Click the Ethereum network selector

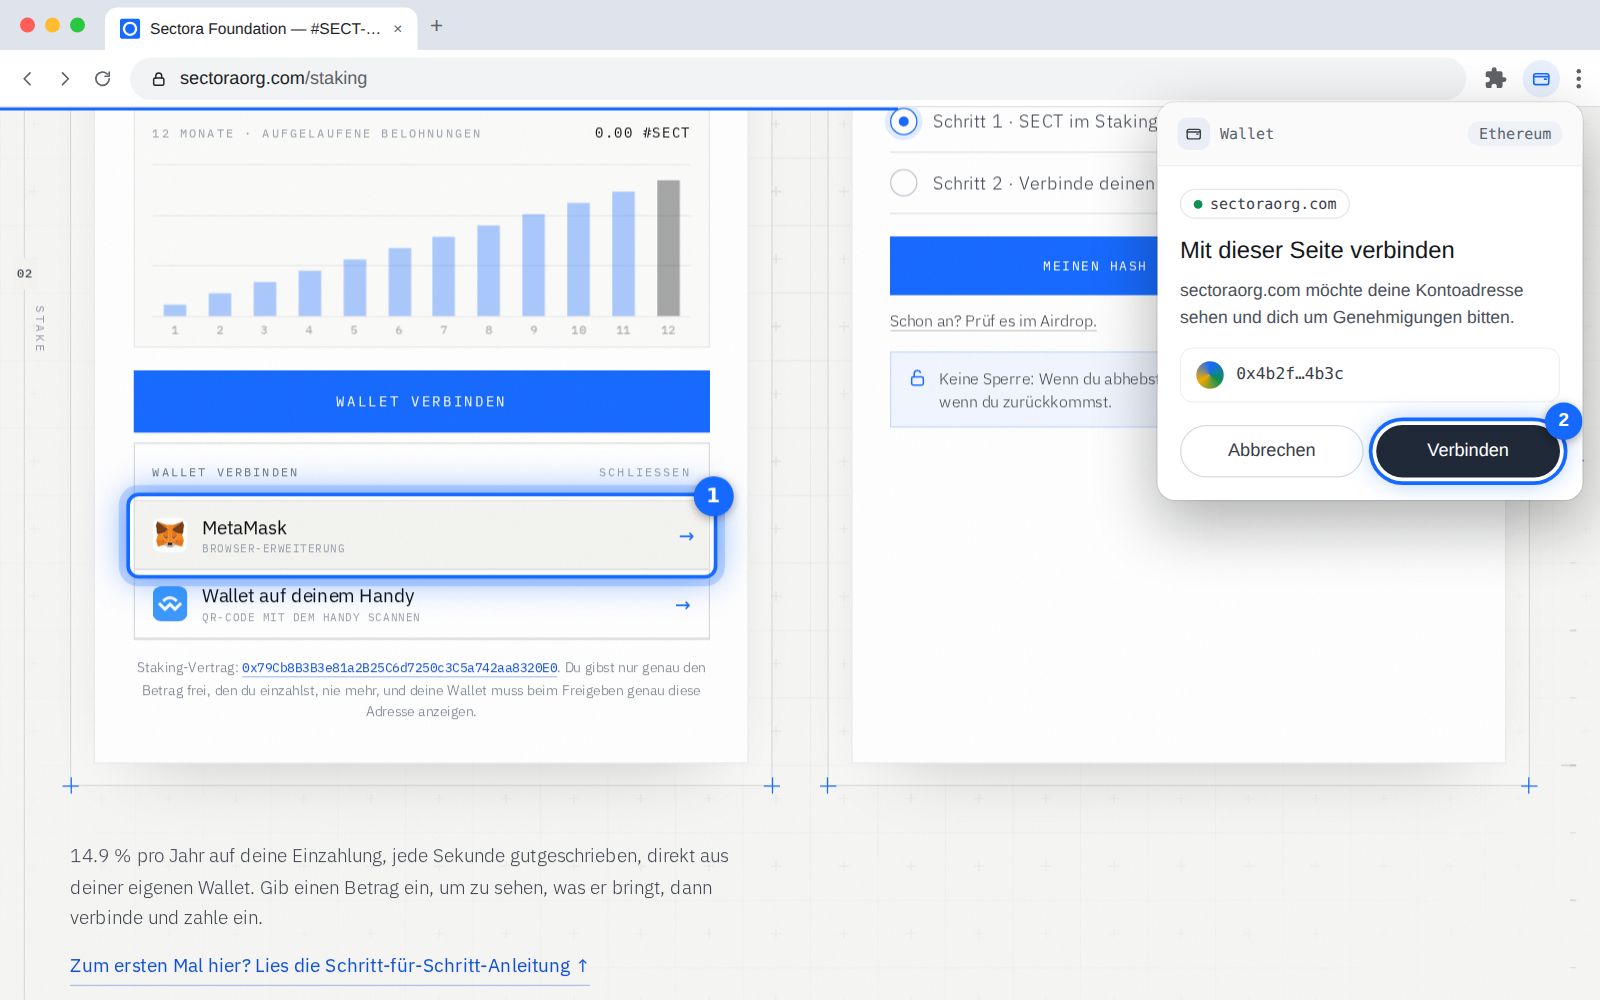[x=1514, y=134]
